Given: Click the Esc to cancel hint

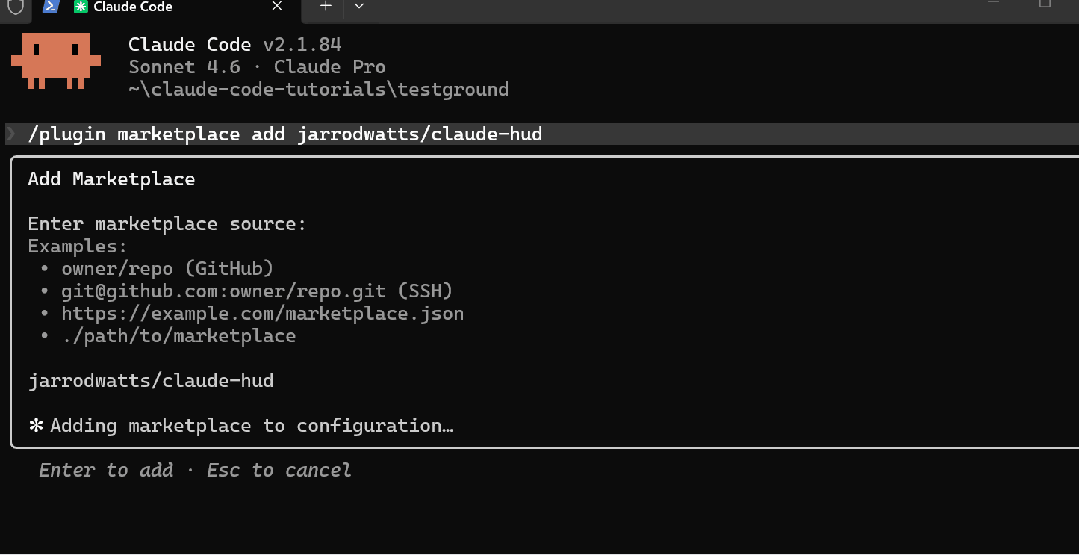Looking at the screenshot, I should (x=279, y=470).
